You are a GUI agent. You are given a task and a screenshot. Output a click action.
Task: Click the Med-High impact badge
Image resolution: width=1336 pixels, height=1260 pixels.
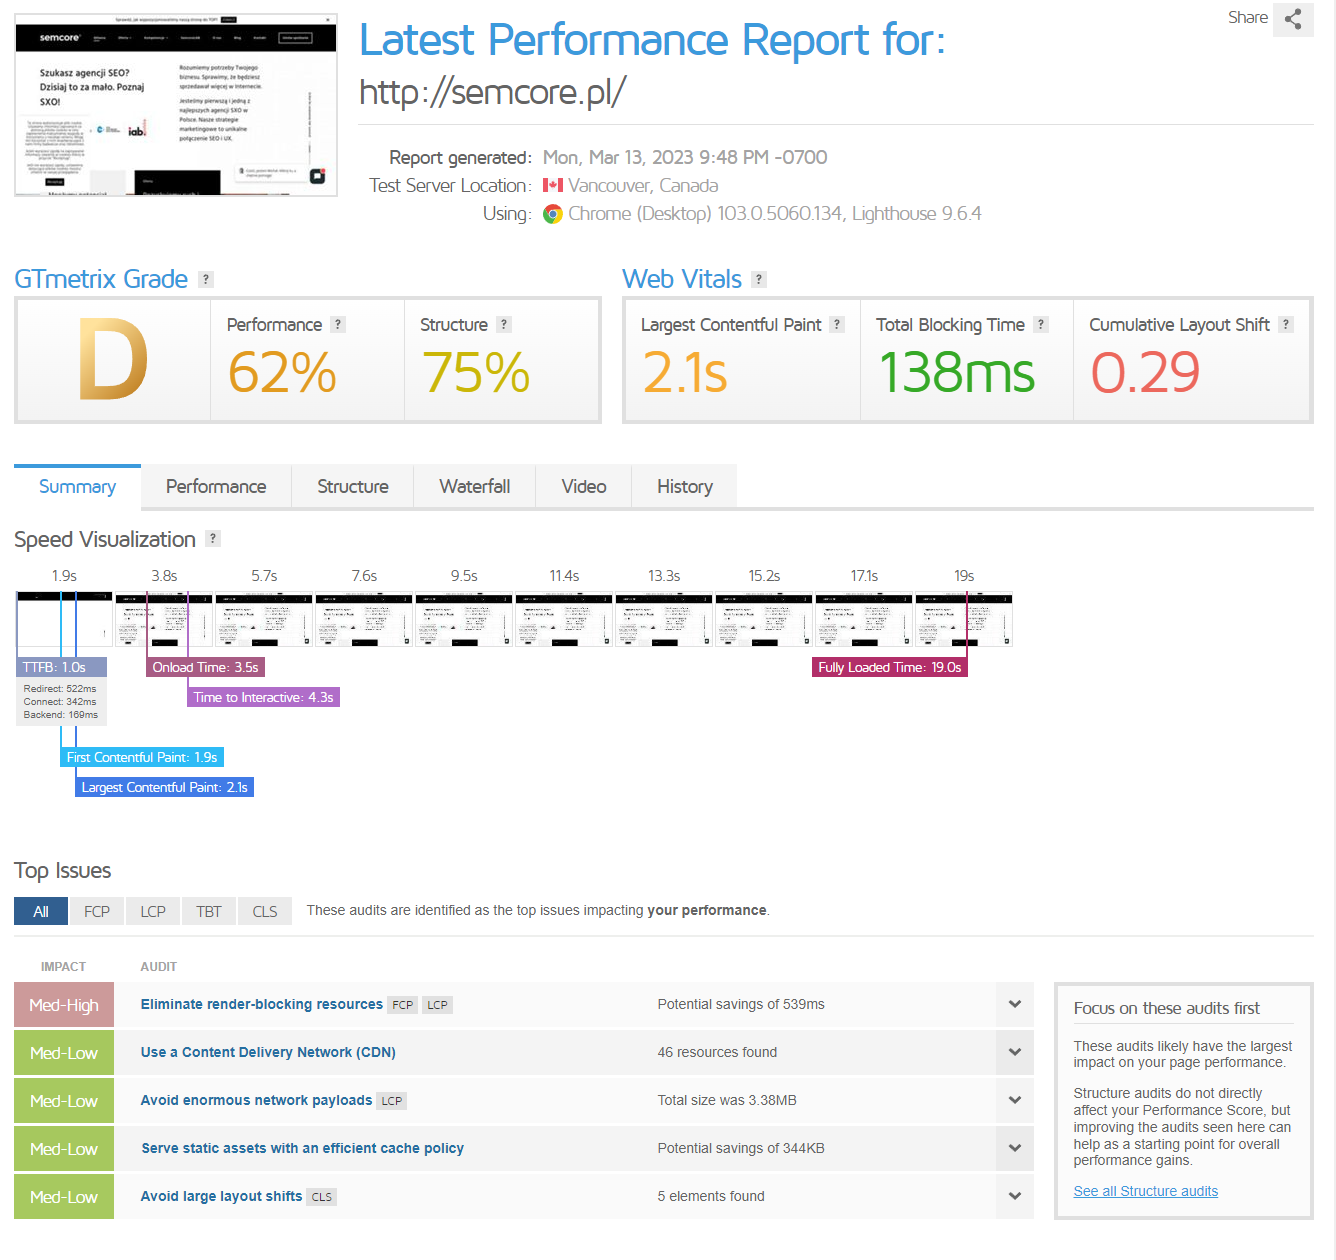(64, 1005)
